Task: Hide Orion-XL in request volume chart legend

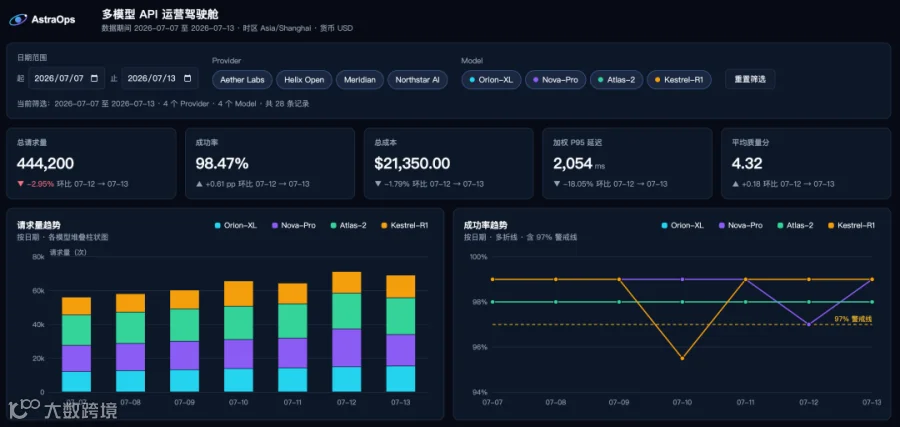Action: pos(235,226)
